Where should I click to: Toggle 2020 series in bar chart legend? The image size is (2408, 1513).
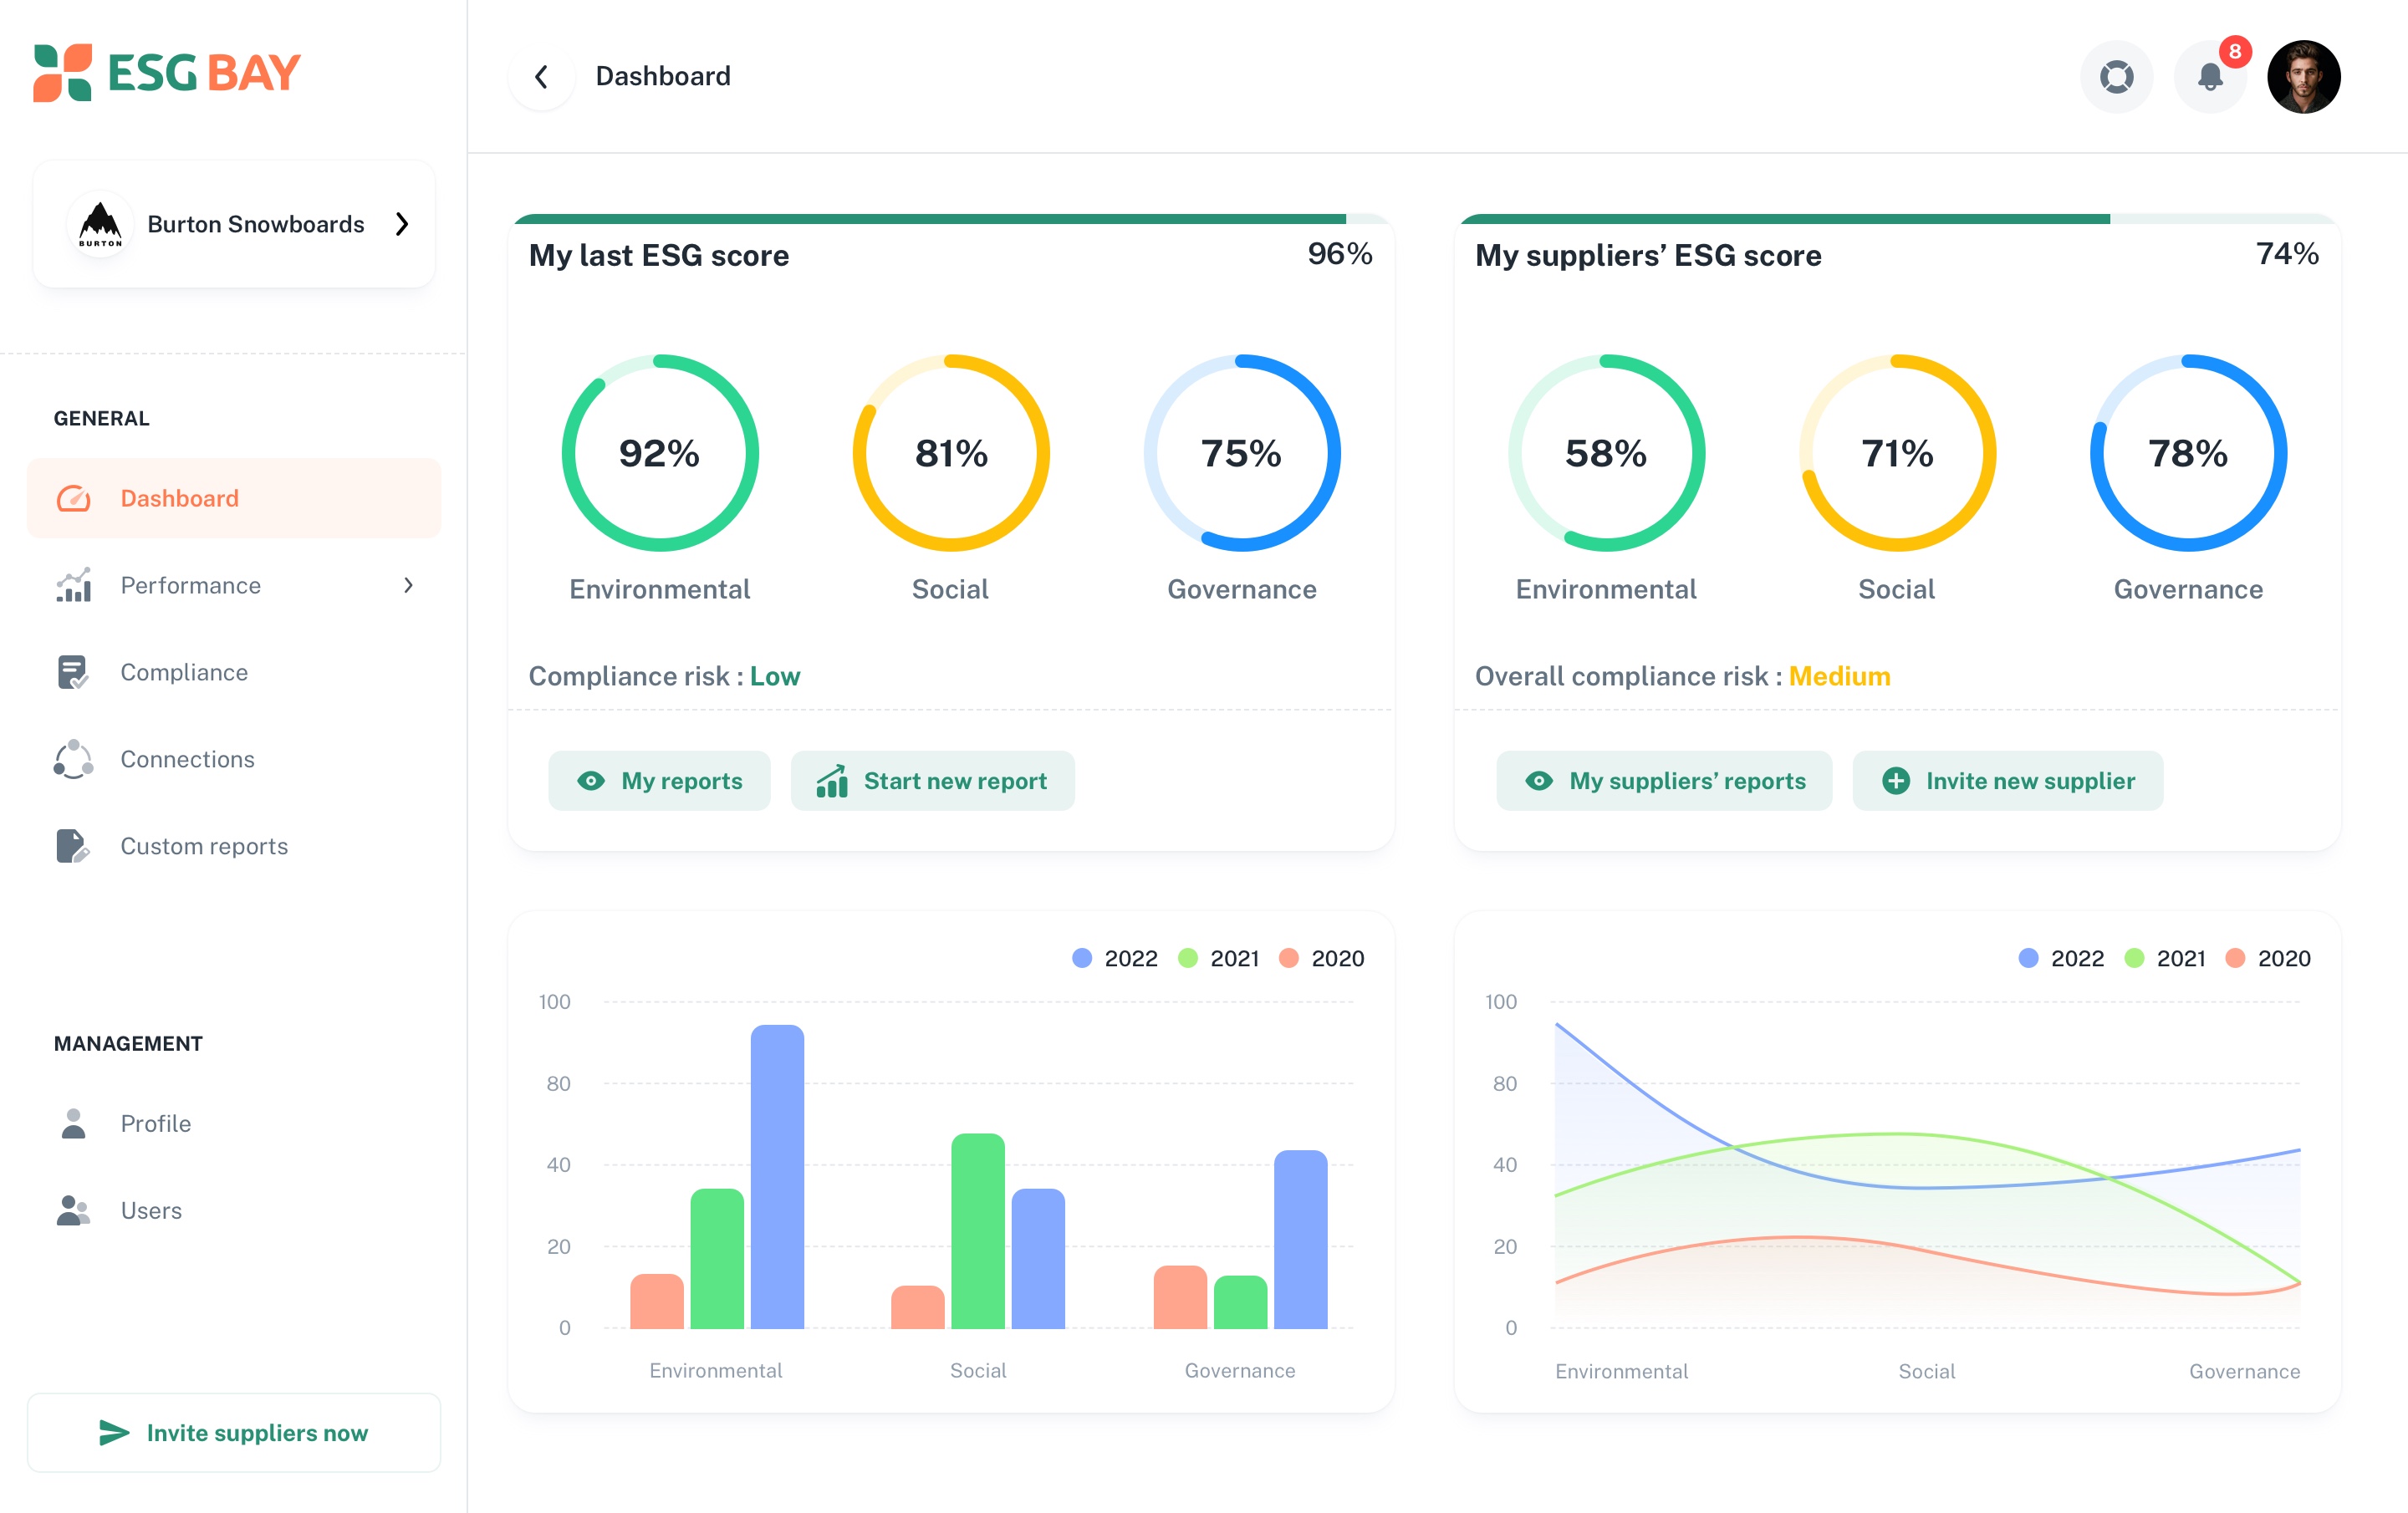click(x=1322, y=958)
